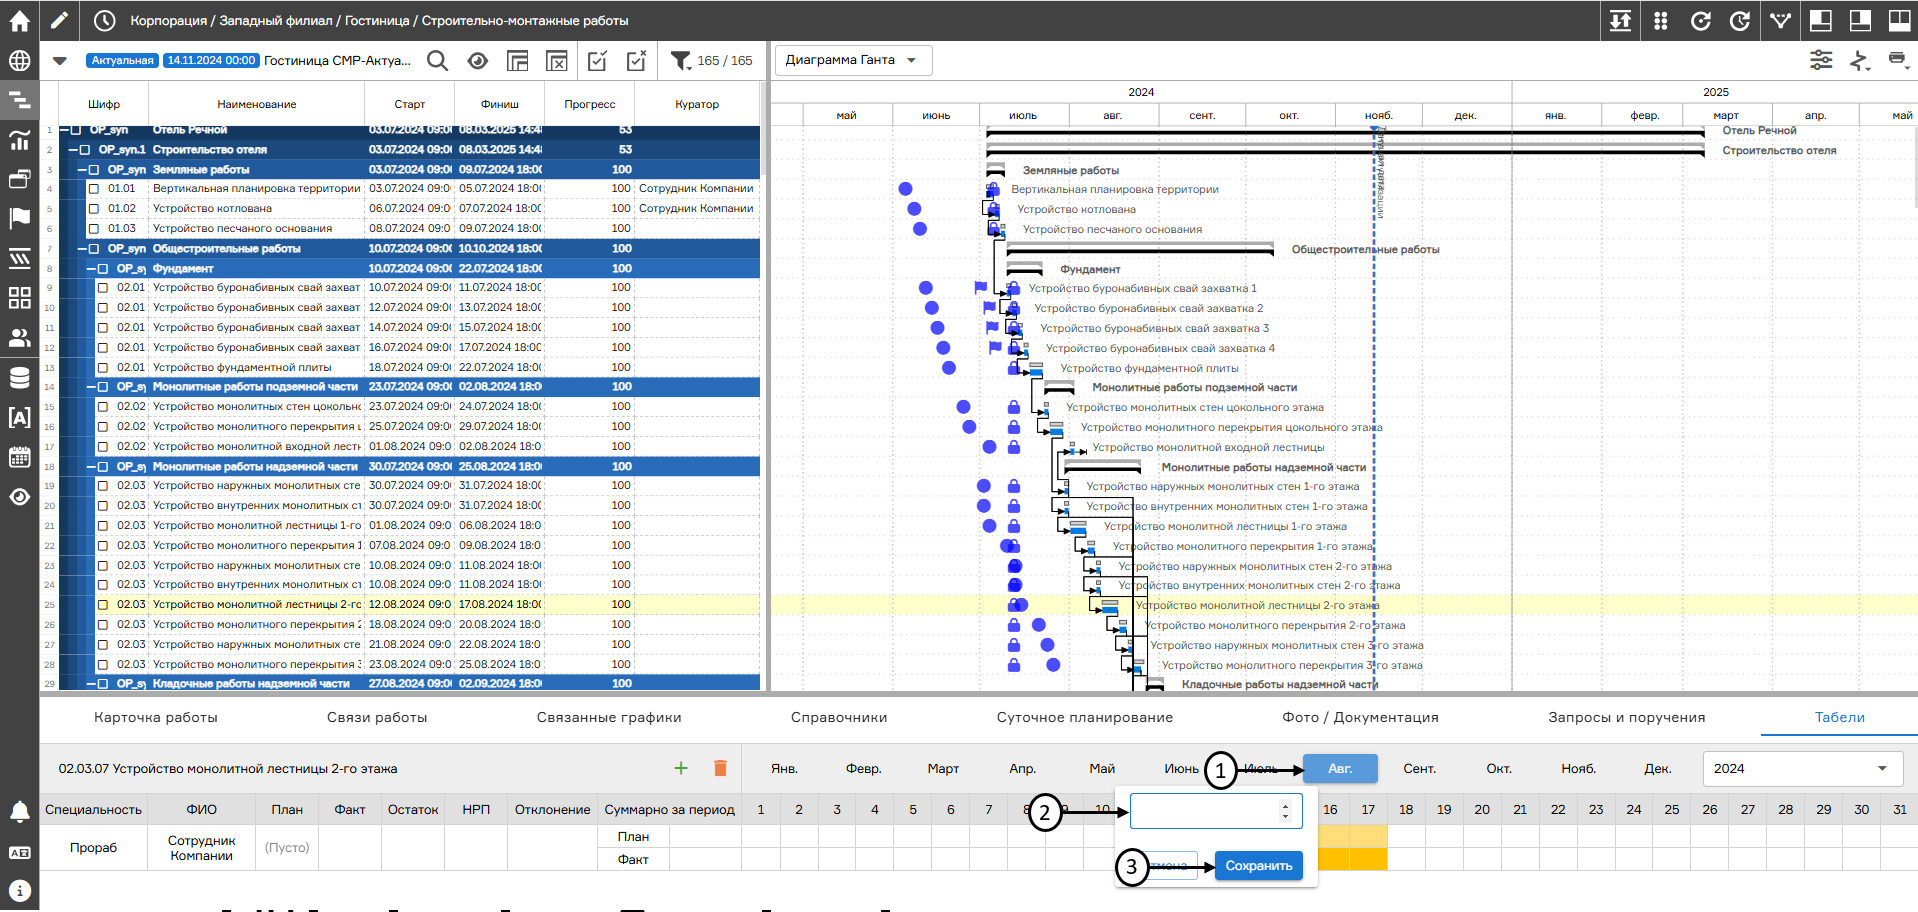
Task: Open the calendar grid sidebar icon
Action: coord(19,458)
